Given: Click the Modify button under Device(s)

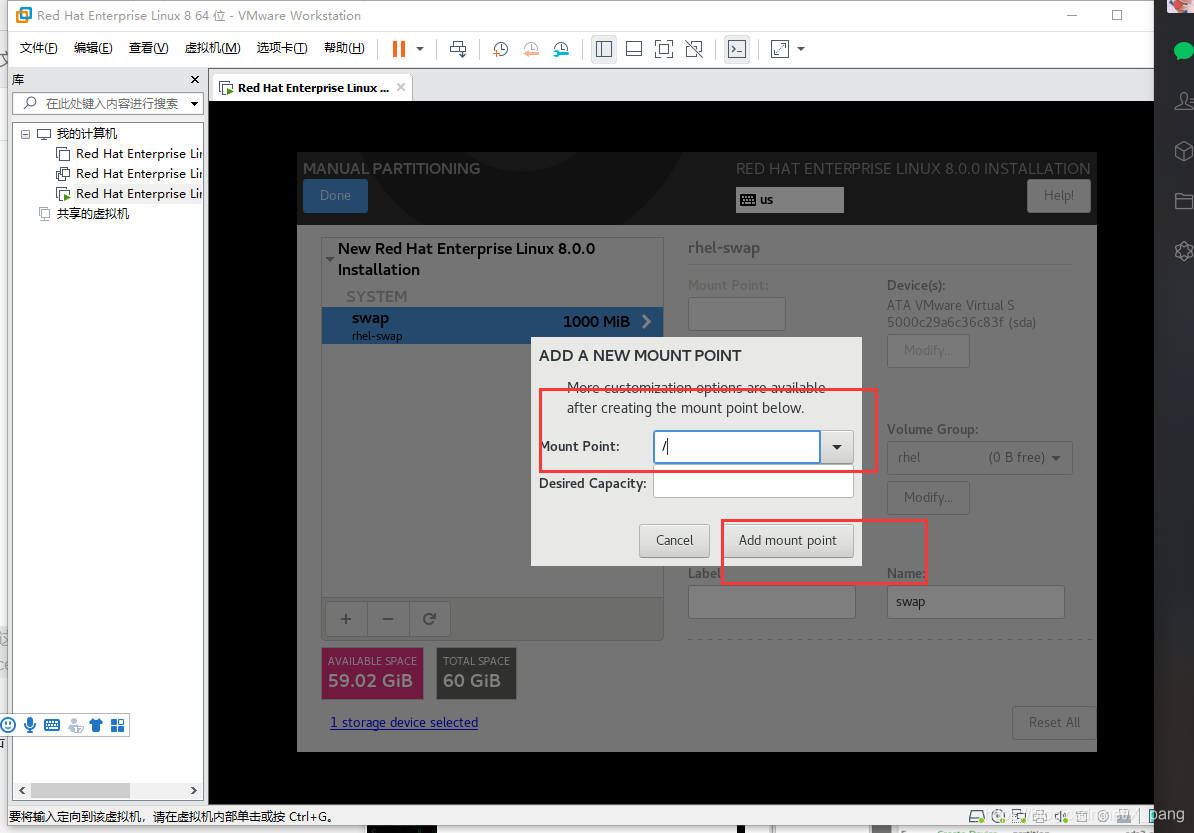Looking at the screenshot, I should (928, 350).
